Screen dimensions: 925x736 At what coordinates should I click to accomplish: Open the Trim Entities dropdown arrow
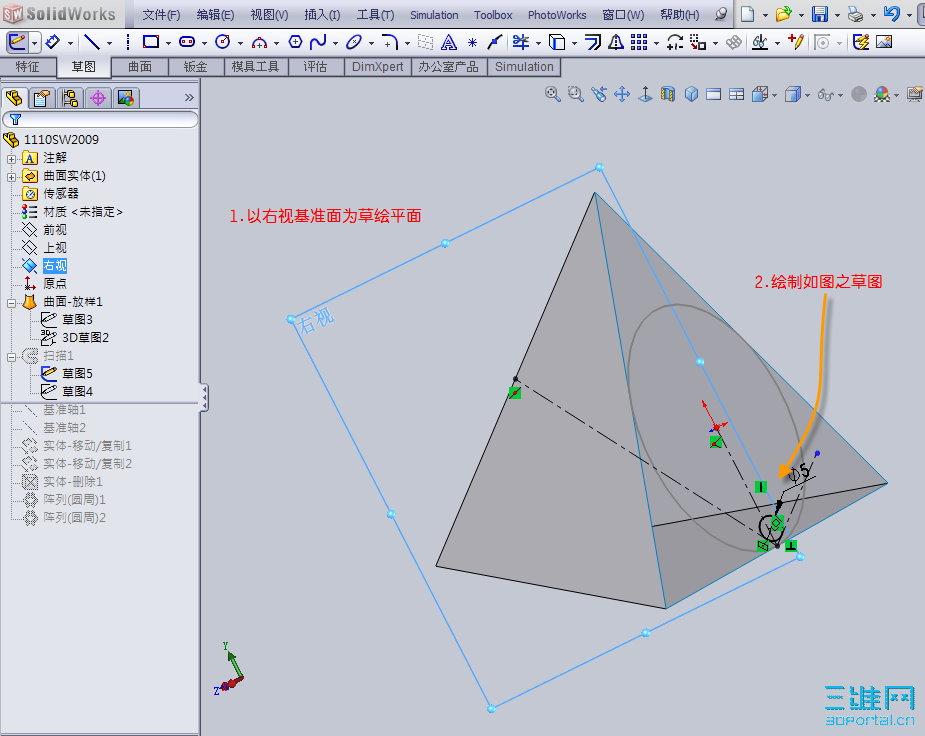(x=538, y=42)
